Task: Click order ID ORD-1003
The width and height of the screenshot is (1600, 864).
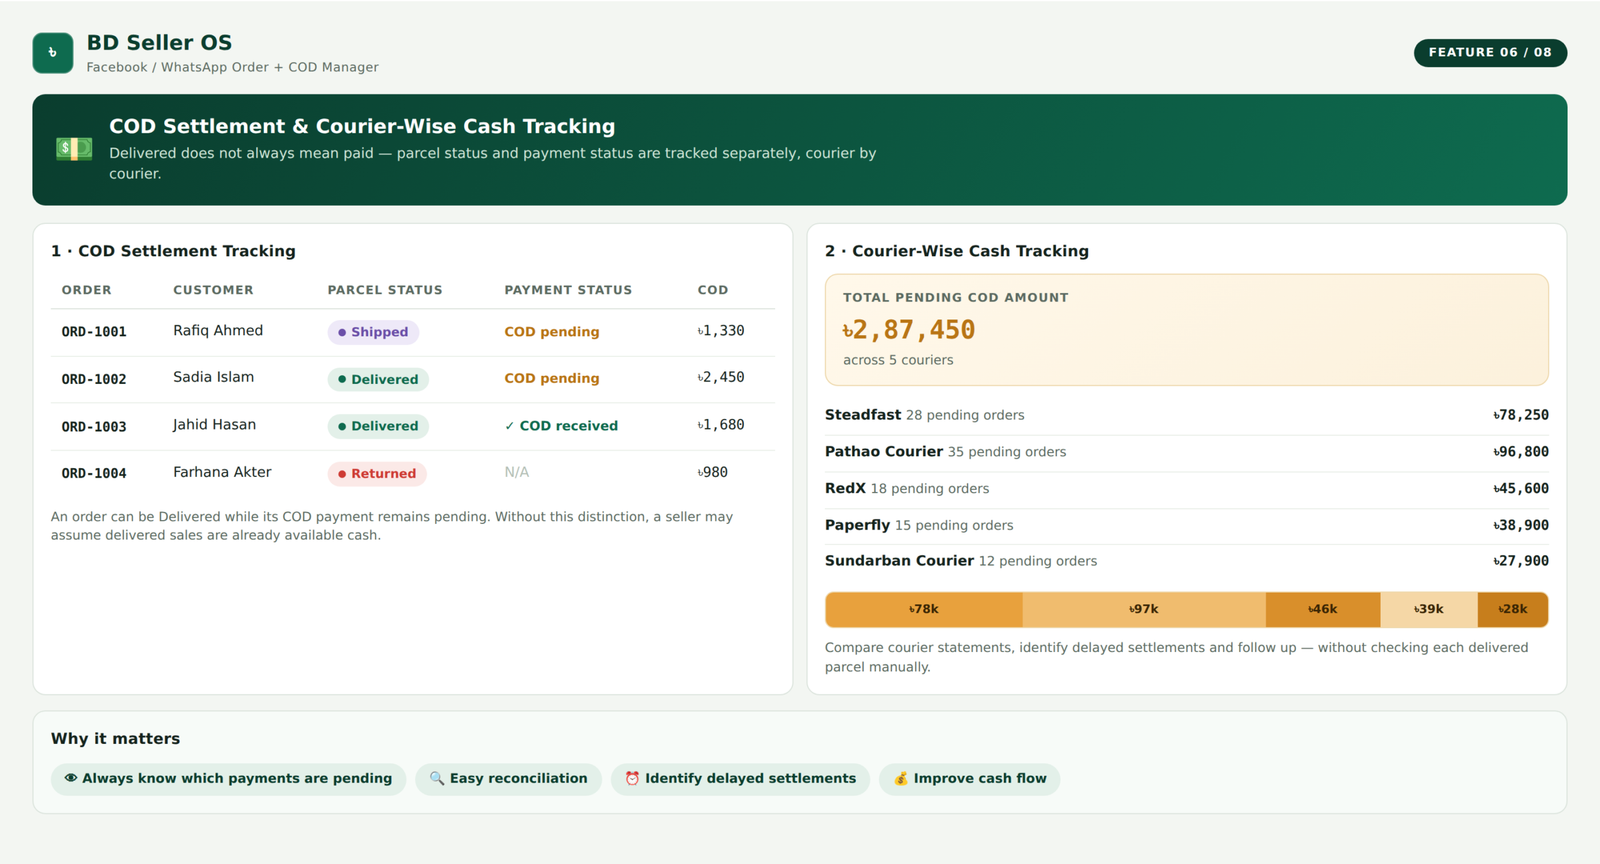Action: (94, 426)
